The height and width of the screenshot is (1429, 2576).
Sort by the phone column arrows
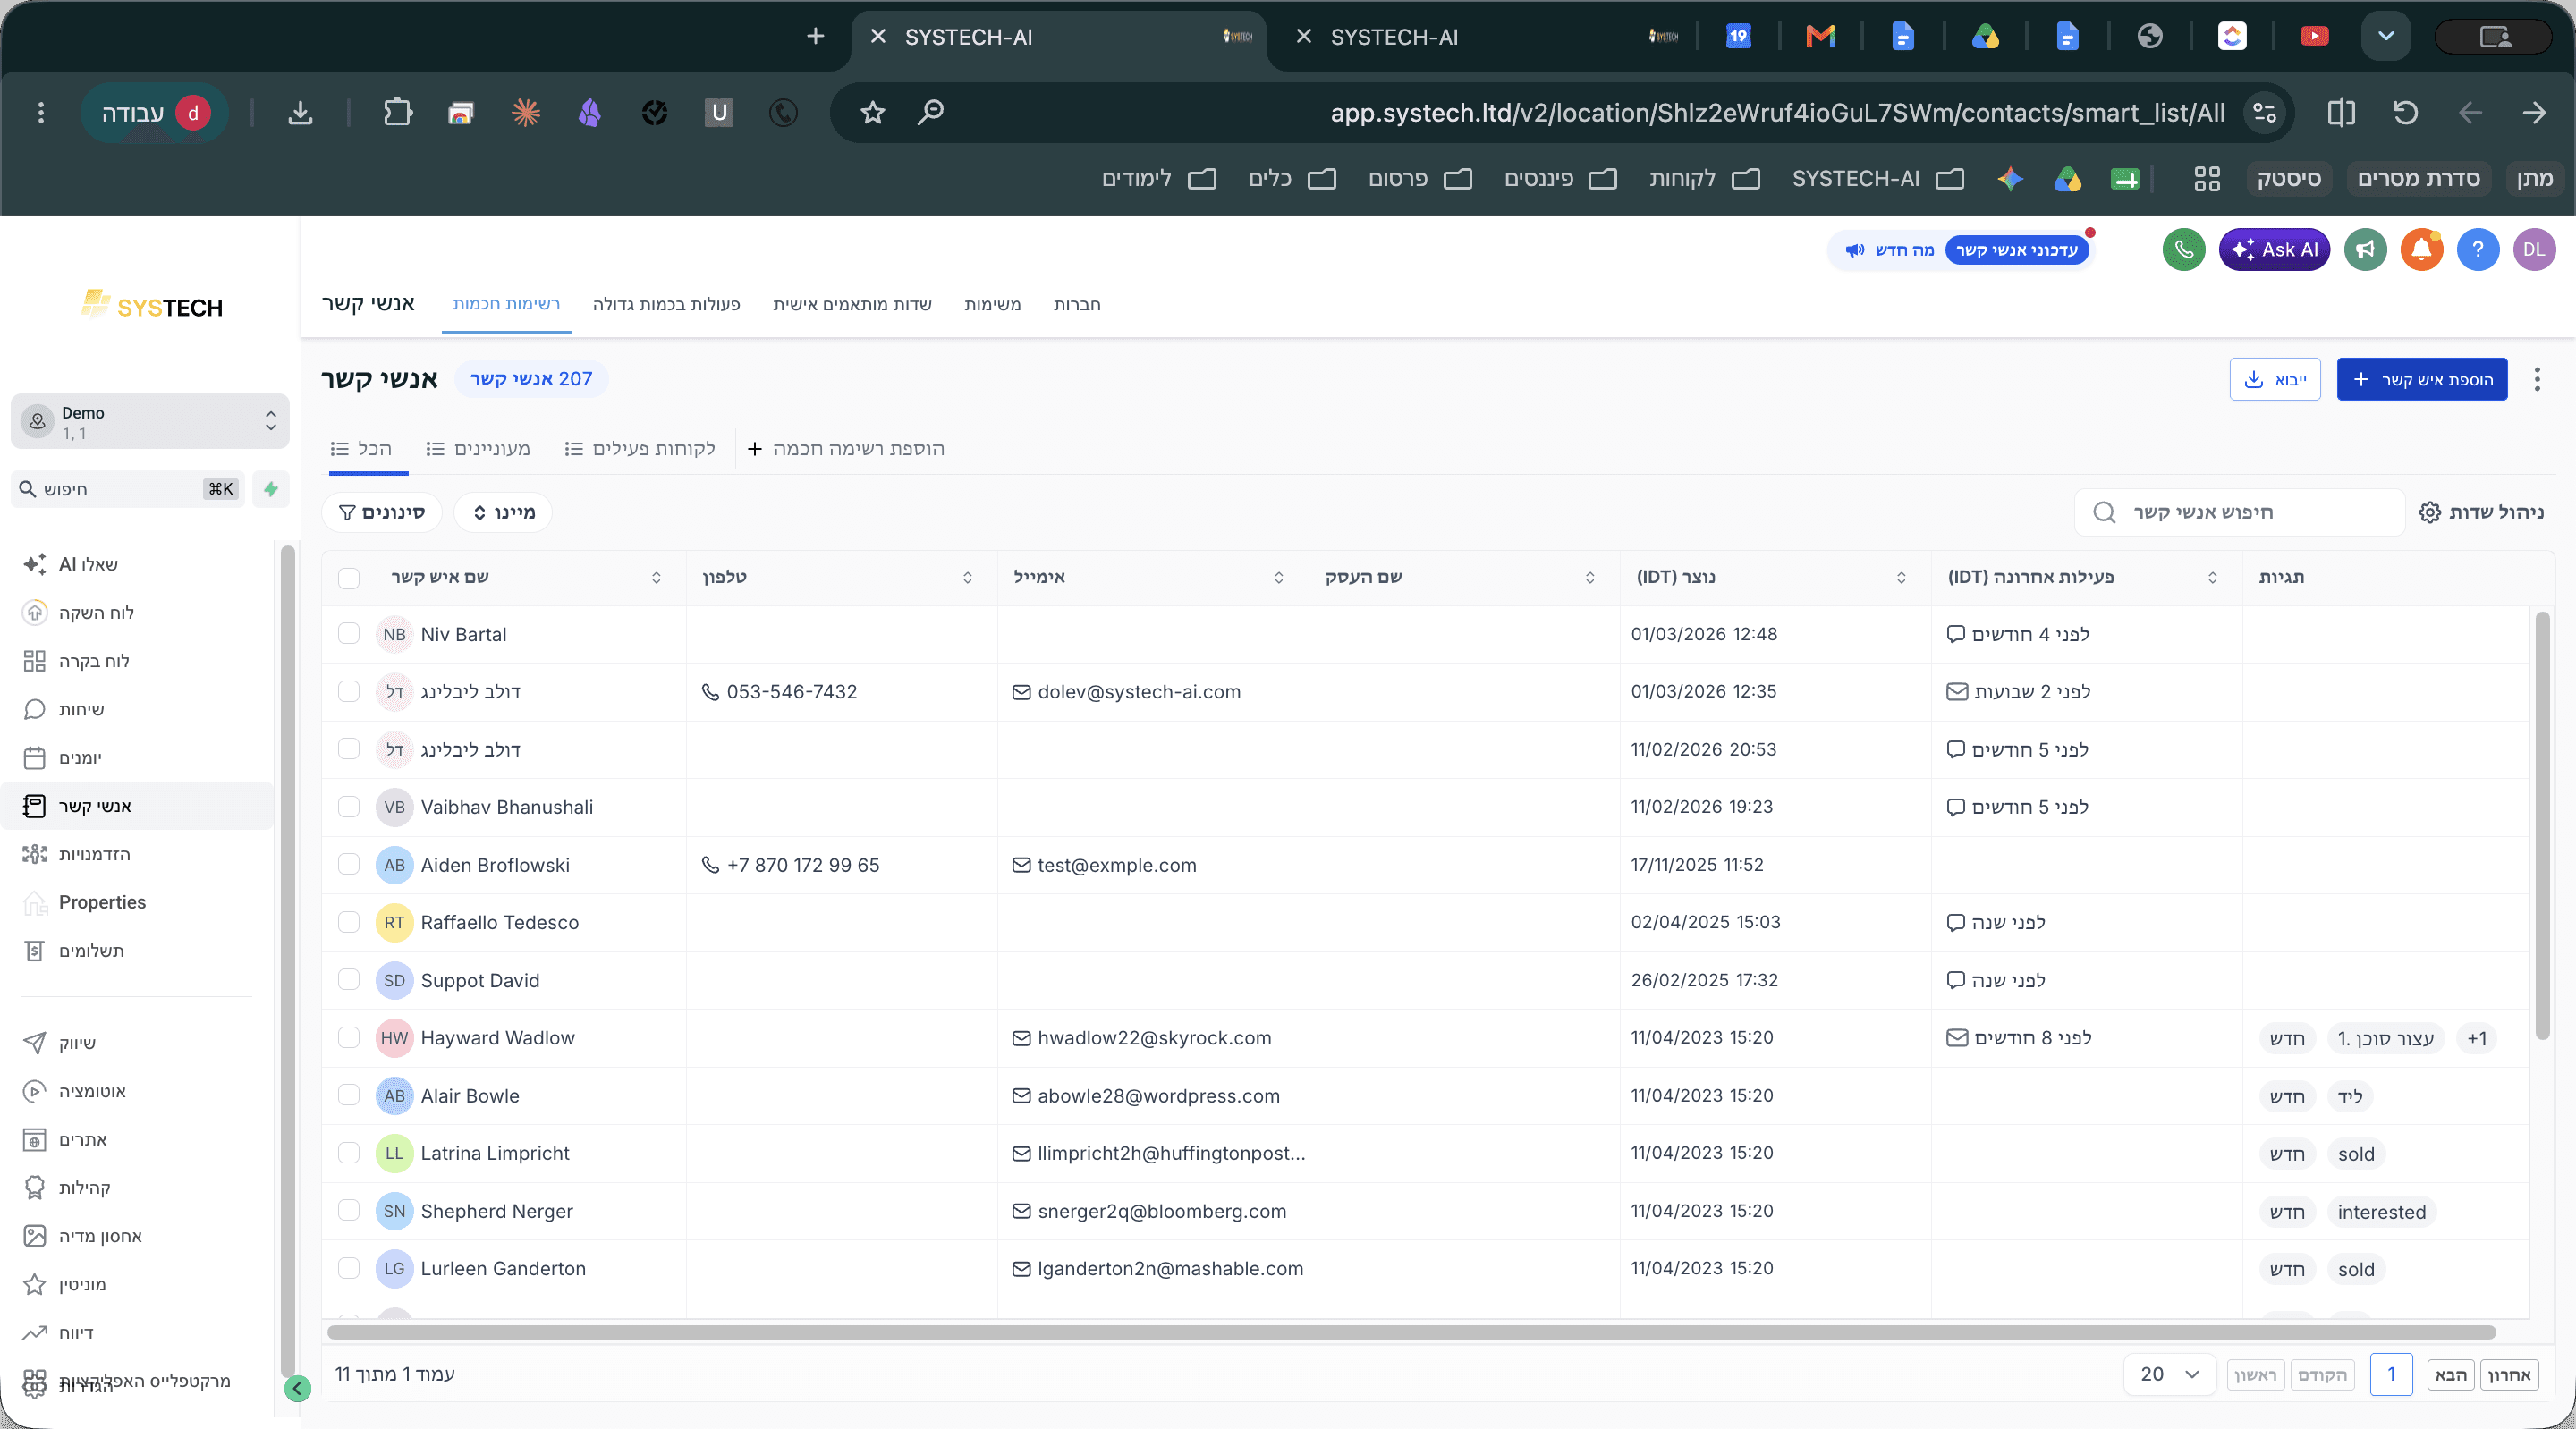pyautogui.click(x=967, y=578)
